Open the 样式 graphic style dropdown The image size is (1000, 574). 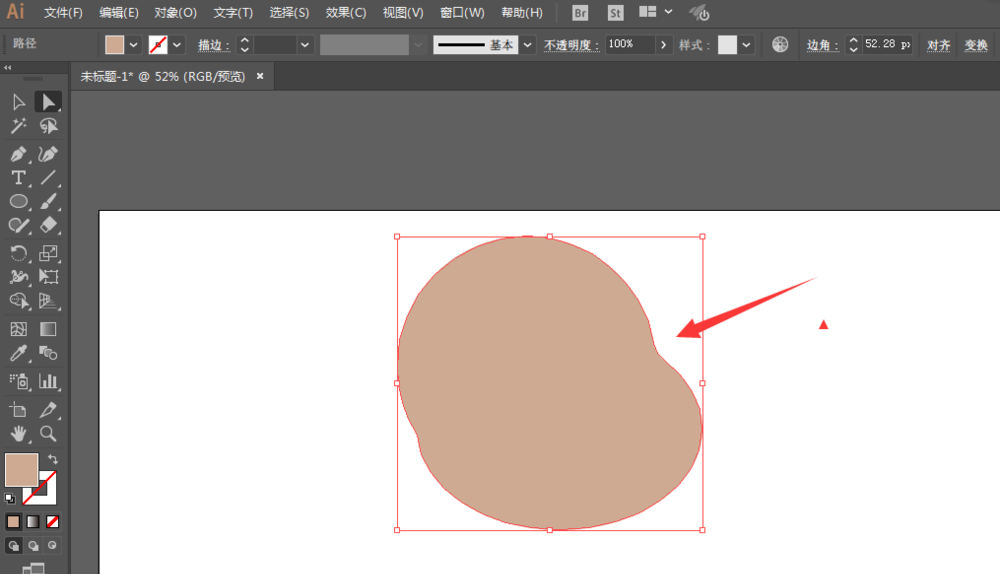point(747,45)
